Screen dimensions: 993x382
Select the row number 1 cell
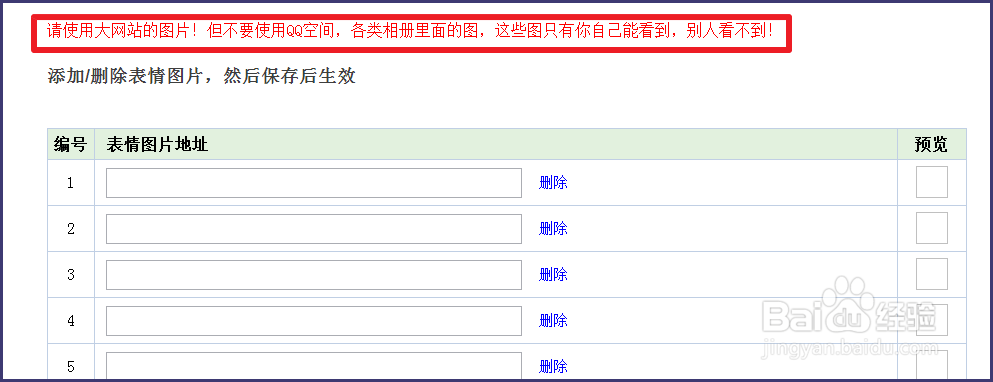(70, 183)
